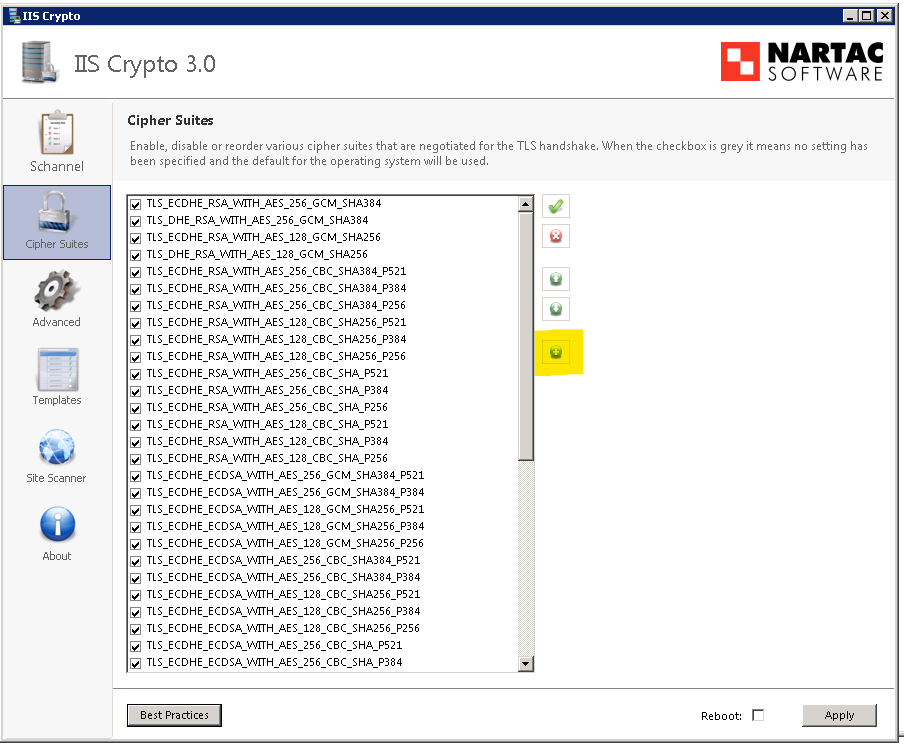
Task: Select the Cipher Suites padlock icon
Action: [56, 211]
